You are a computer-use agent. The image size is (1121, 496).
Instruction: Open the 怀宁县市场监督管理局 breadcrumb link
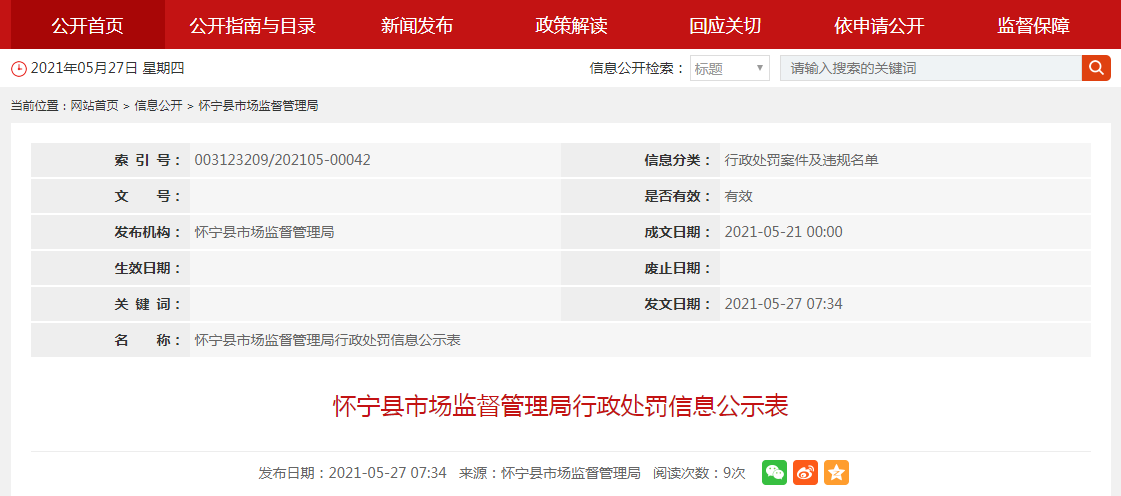pyautogui.click(x=258, y=106)
